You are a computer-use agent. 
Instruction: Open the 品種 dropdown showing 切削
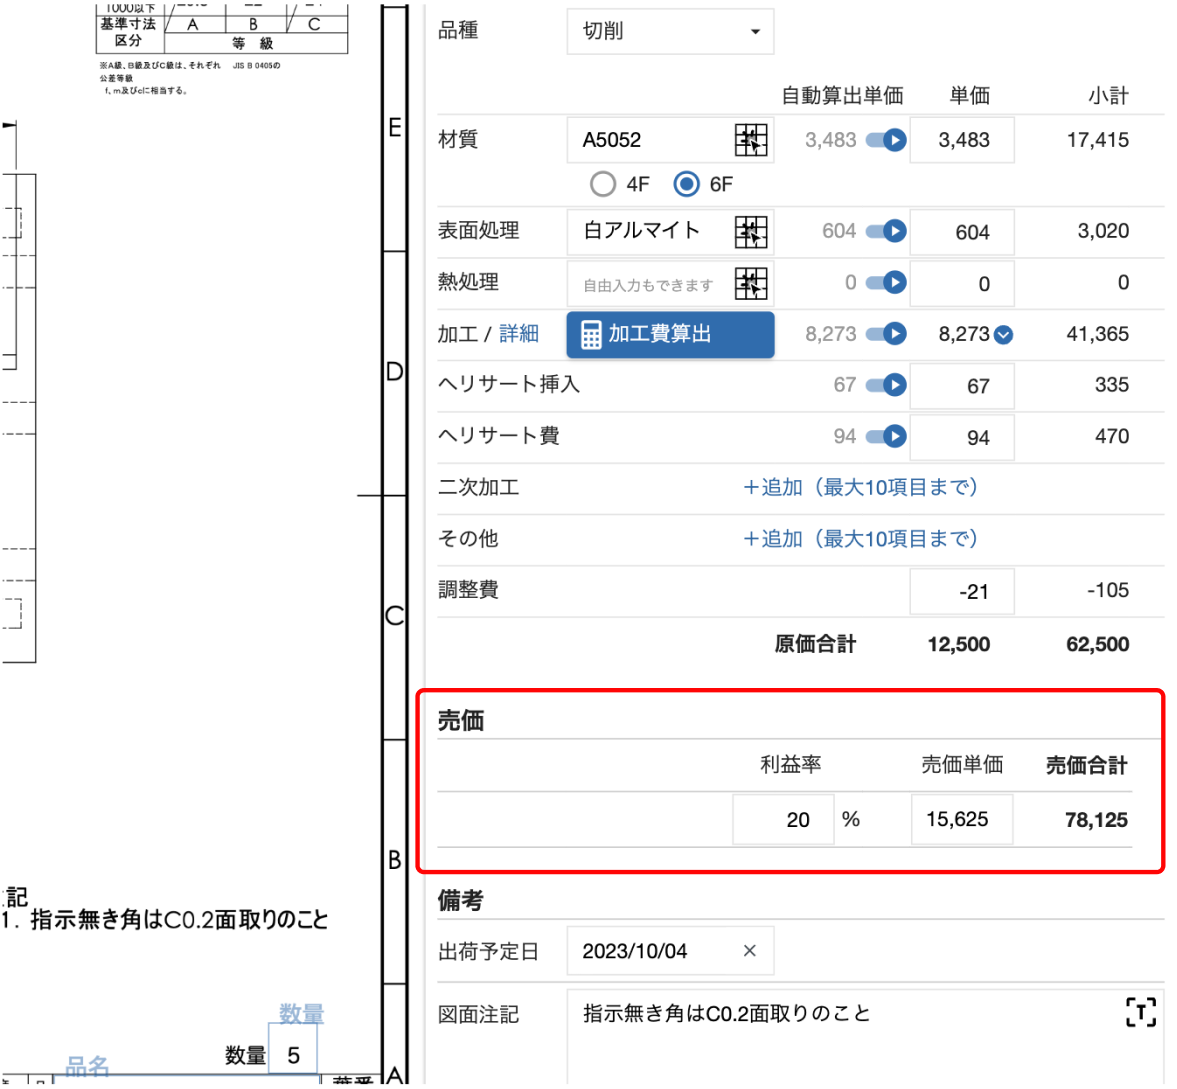(x=669, y=31)
